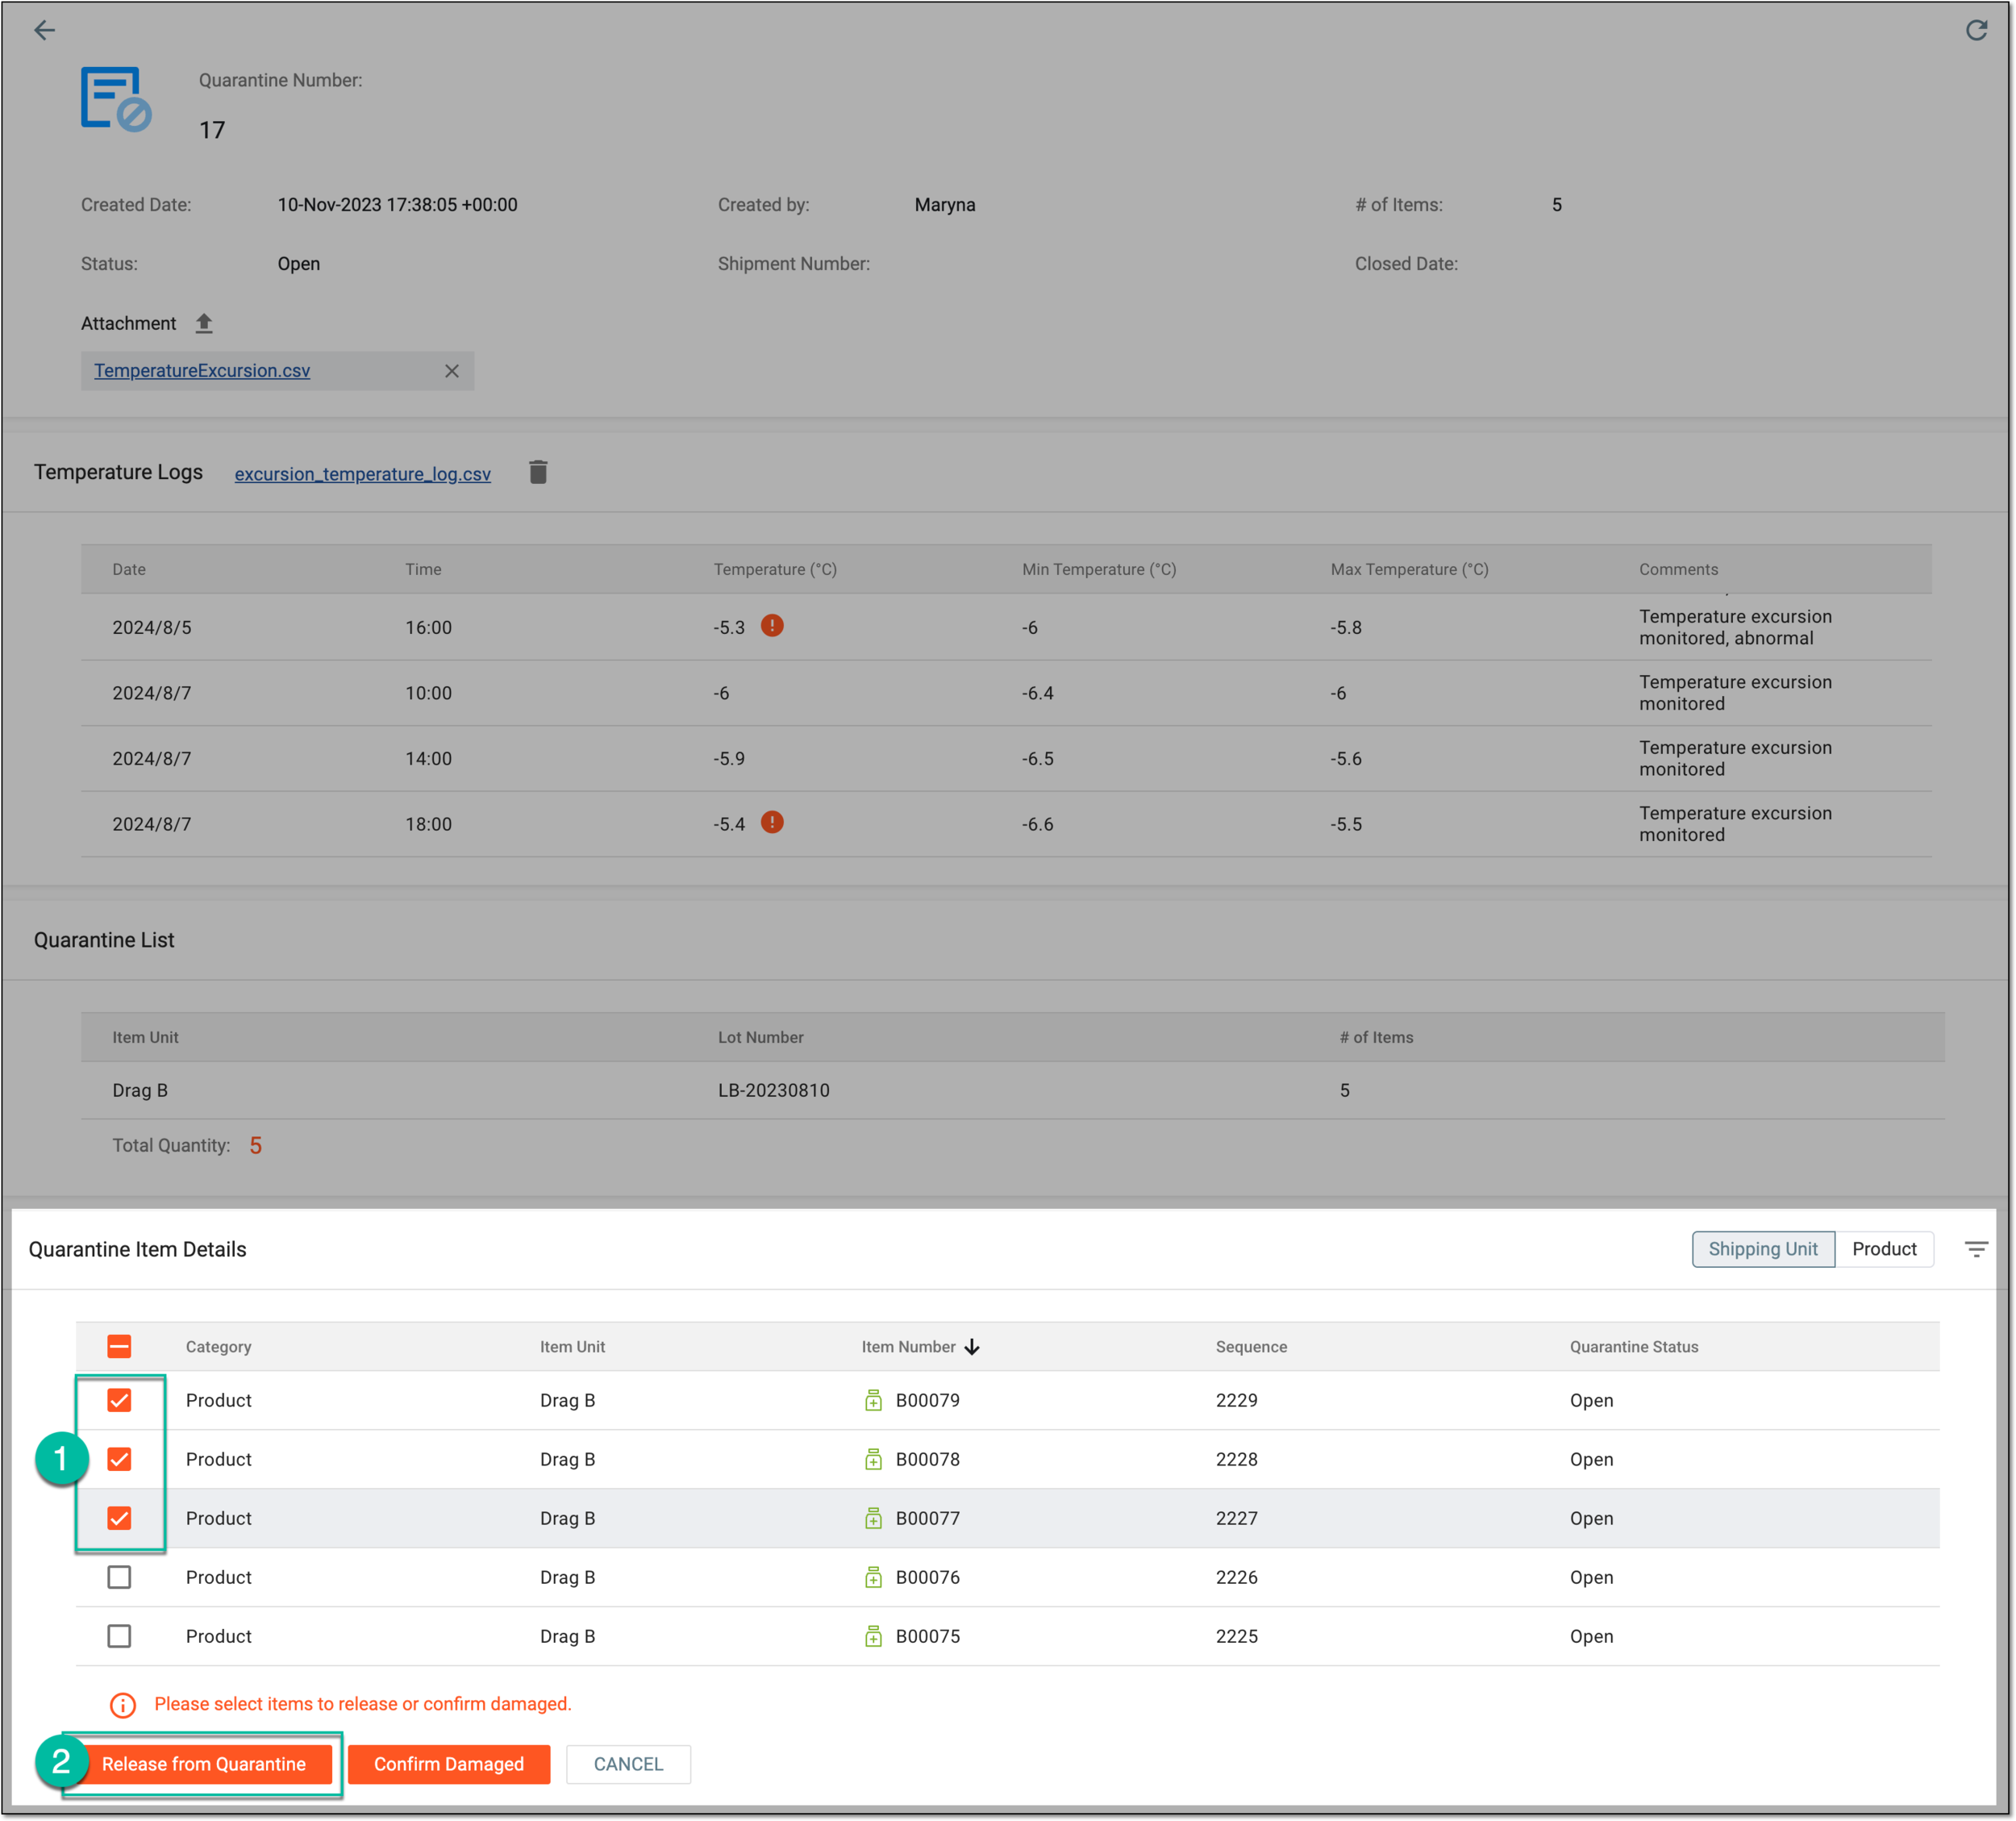Check the checkbox for item B00076
The width and height of the screenshot is (2016, 1821).
(119, 1577)
